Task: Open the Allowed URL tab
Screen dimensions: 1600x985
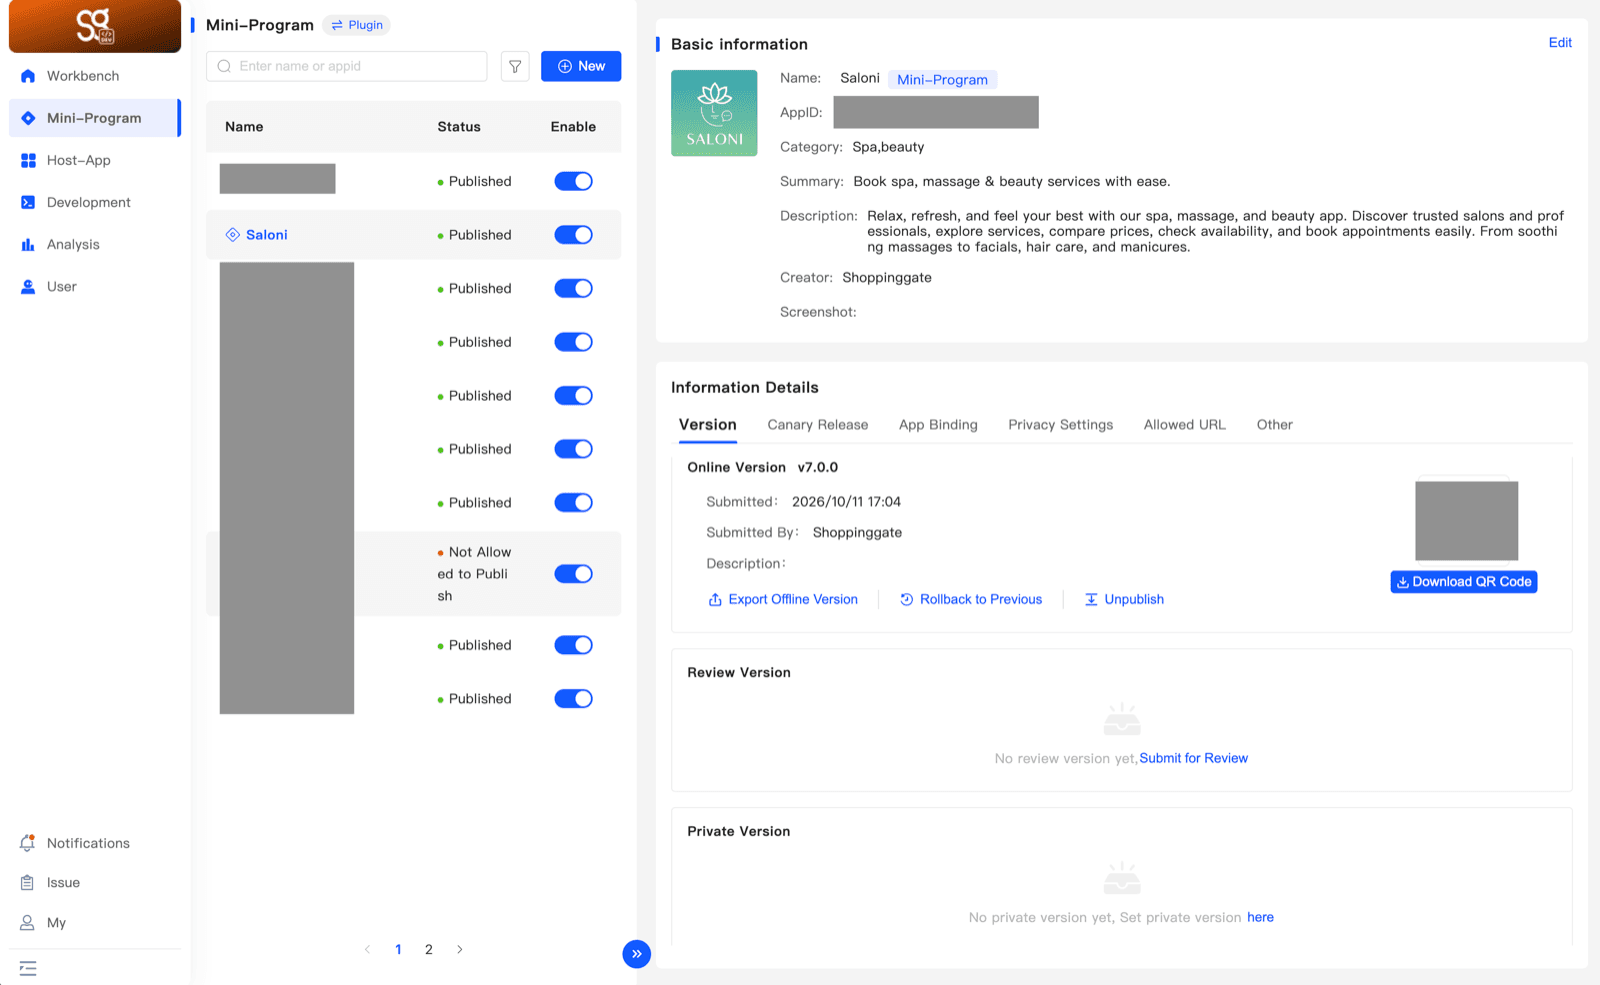Action: [x=1185, y=425]
